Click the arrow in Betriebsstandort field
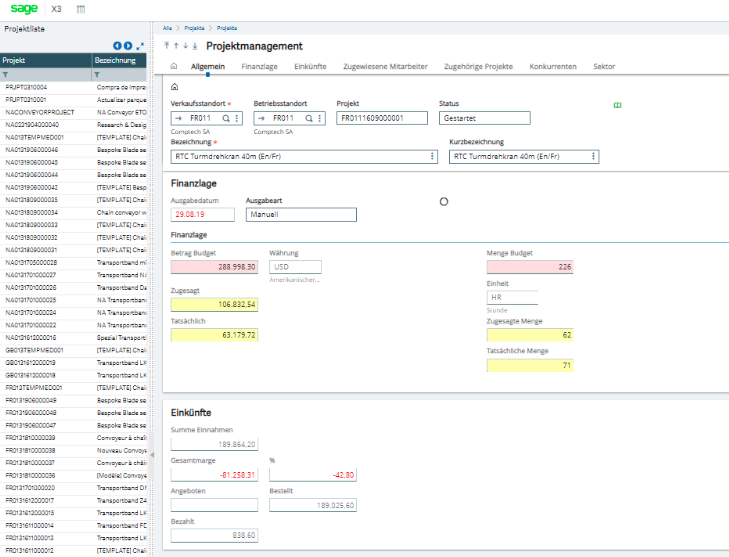Image resolution: width=729 pixels, height=557 pixels. 261,118
